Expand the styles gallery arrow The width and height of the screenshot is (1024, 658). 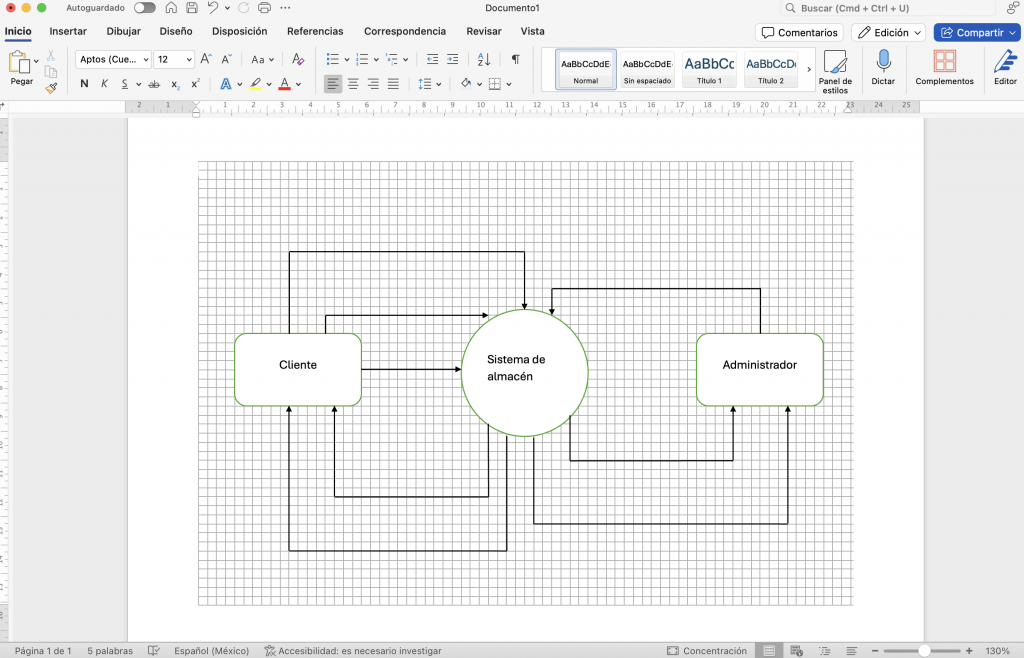click(x=809, y=69)
